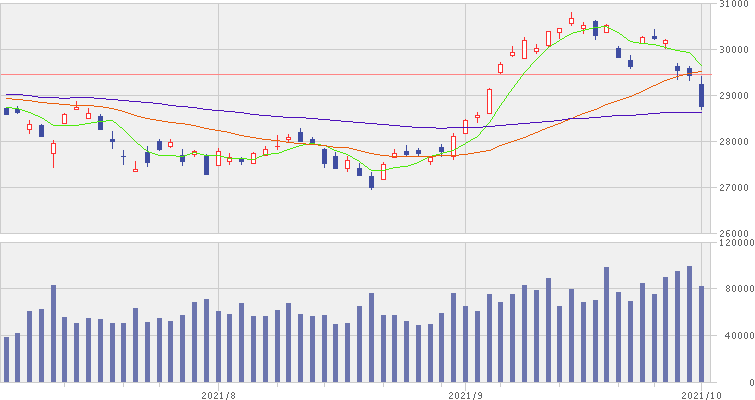Select the lowest candlestick near 27000
The image size is (755, 400).
click(x=371, y=181)
